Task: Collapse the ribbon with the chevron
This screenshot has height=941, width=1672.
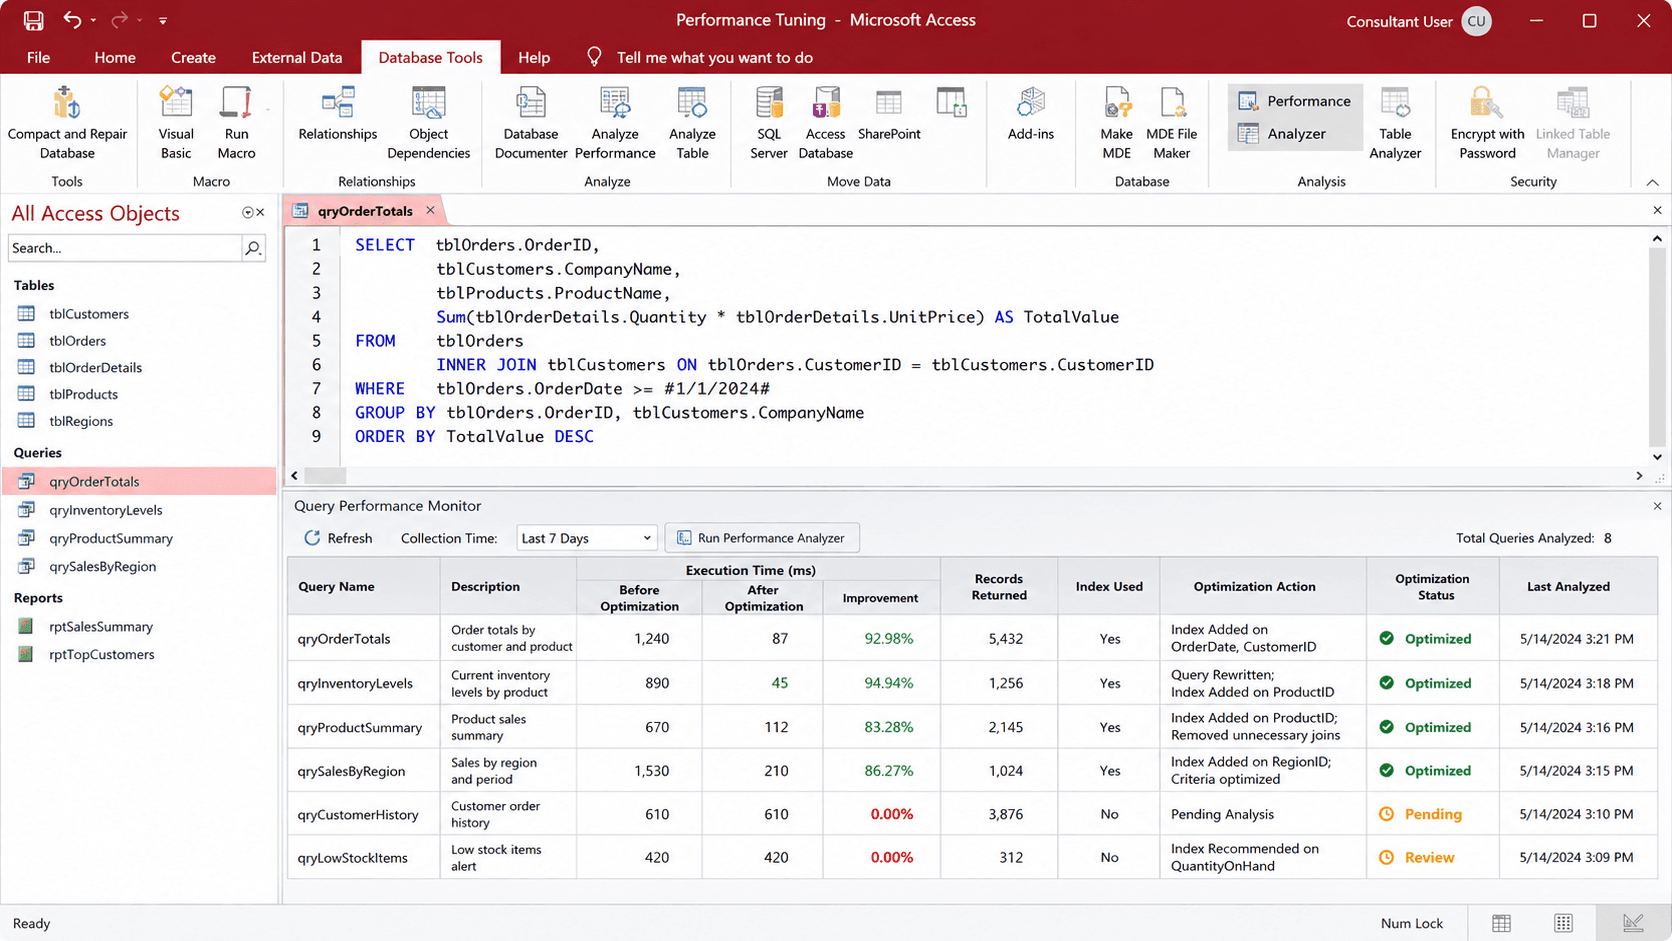Action: point(1652,182)
